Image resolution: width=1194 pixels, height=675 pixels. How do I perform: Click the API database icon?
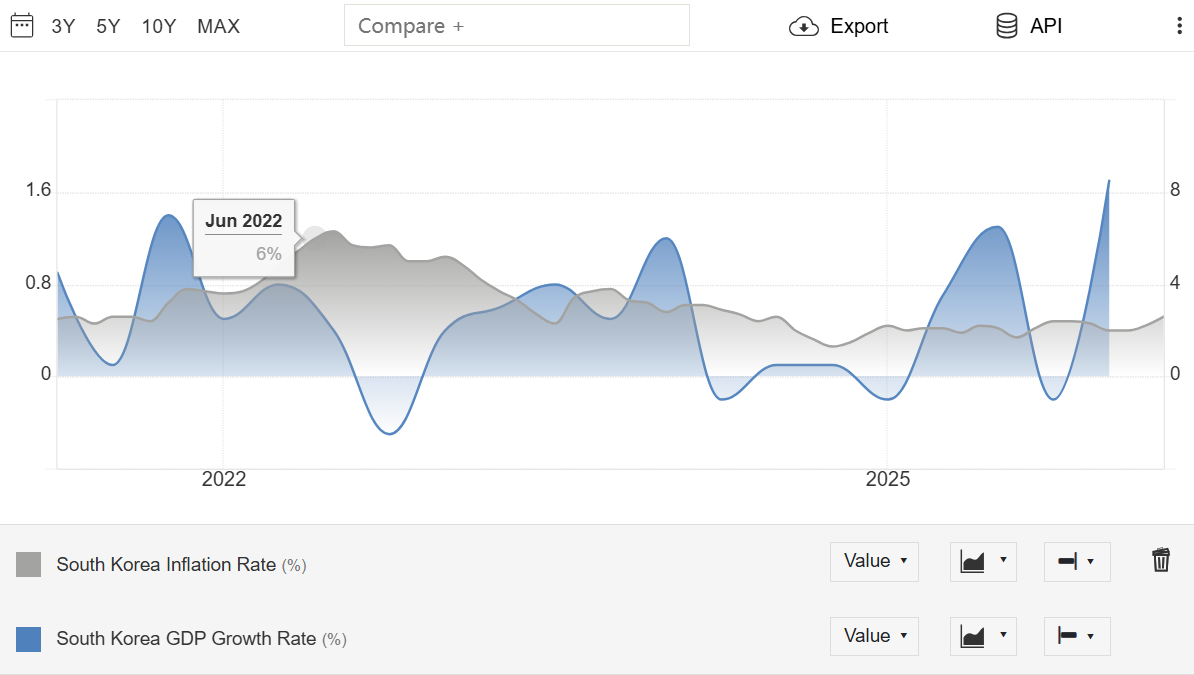(x=1007, y=26)
